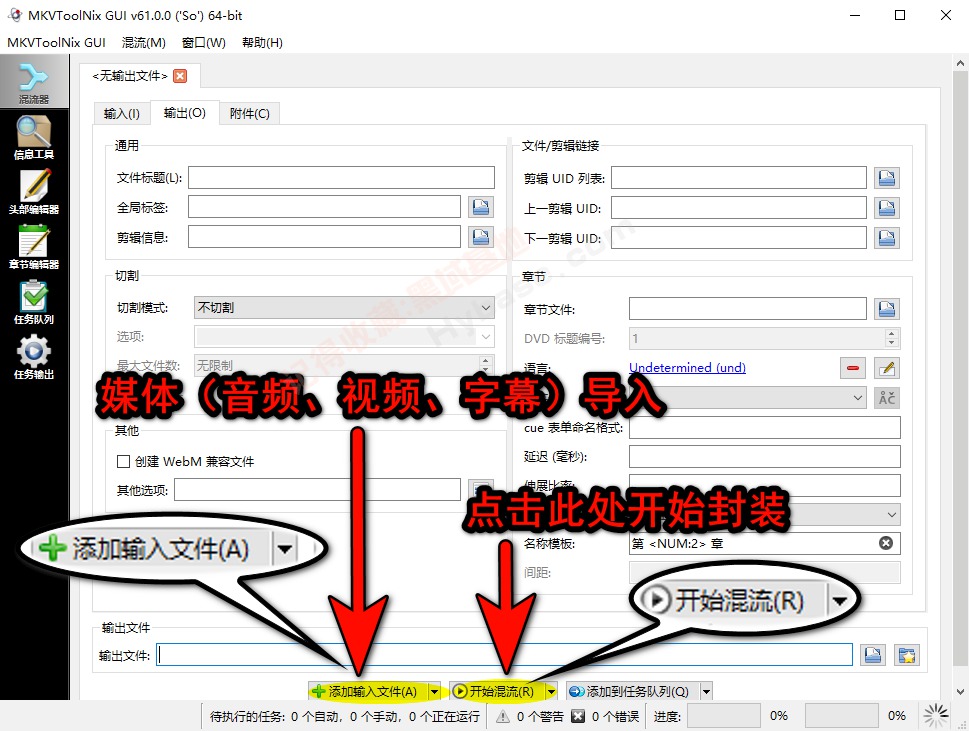Open the 章节编辑器 (Chapter Editor)

click(34, 248)
